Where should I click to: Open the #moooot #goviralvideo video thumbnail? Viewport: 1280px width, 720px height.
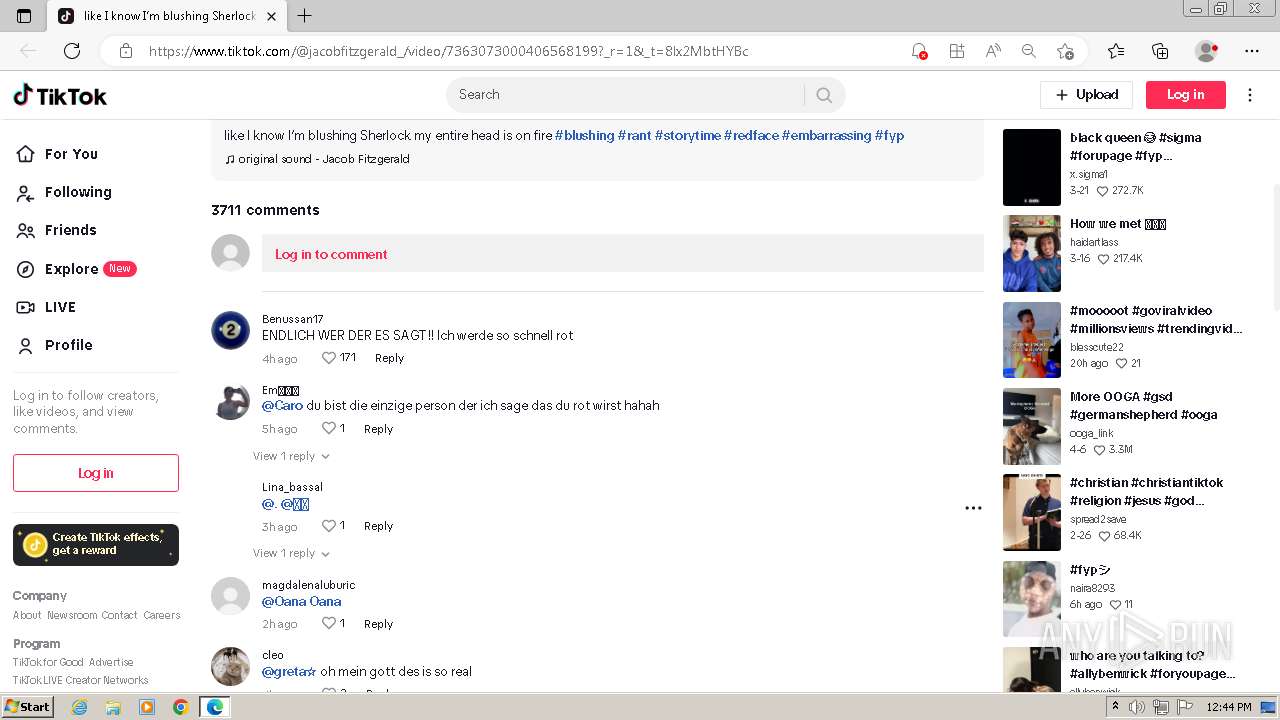coord(1032,340)
